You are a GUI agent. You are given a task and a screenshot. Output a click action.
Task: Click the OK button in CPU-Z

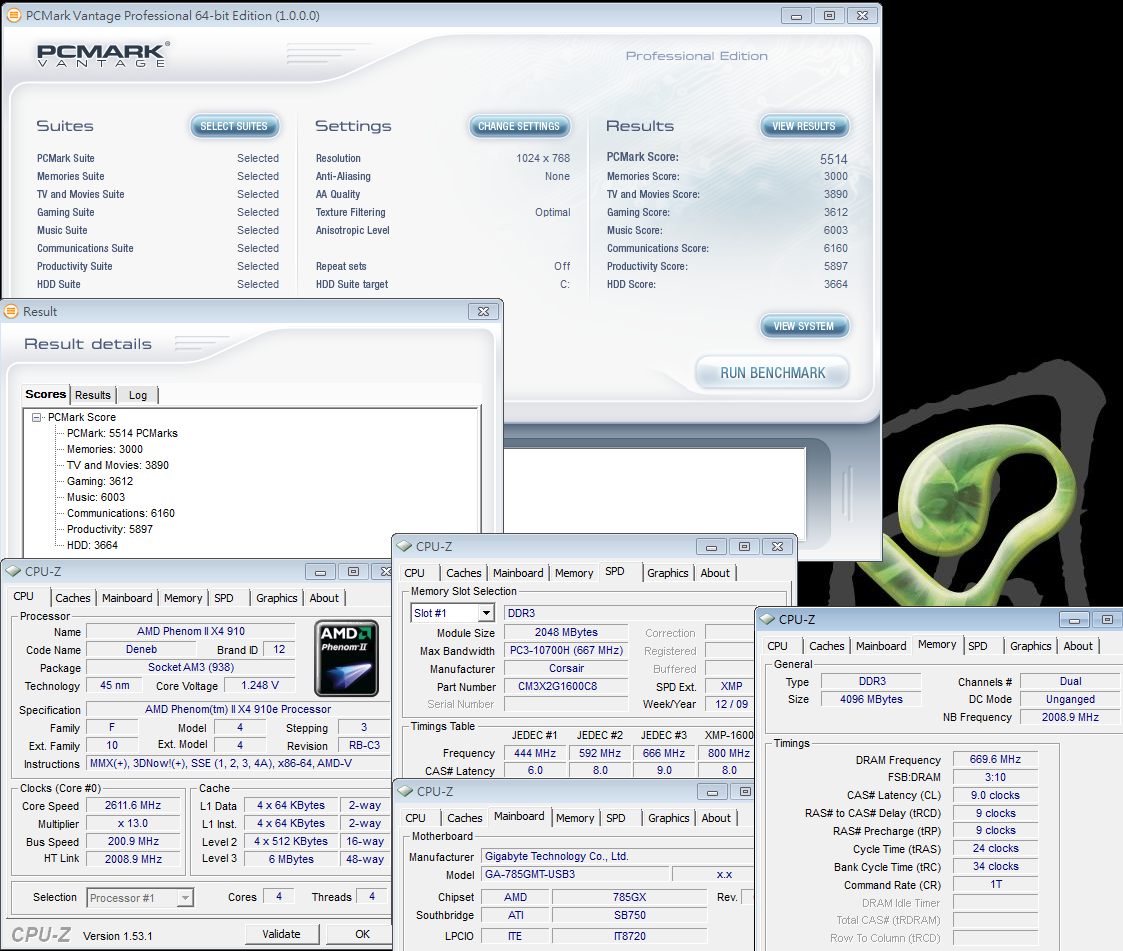[x=362, y=935]
